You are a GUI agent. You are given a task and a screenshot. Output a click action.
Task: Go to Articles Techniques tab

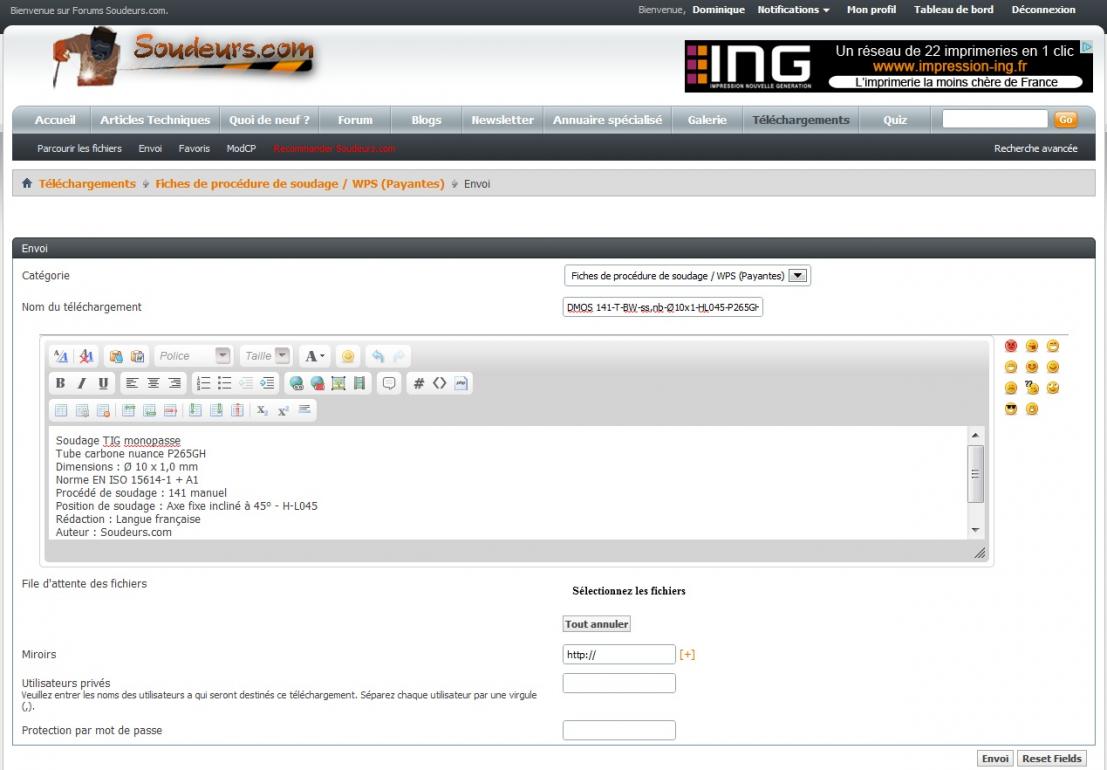[155, 120]
